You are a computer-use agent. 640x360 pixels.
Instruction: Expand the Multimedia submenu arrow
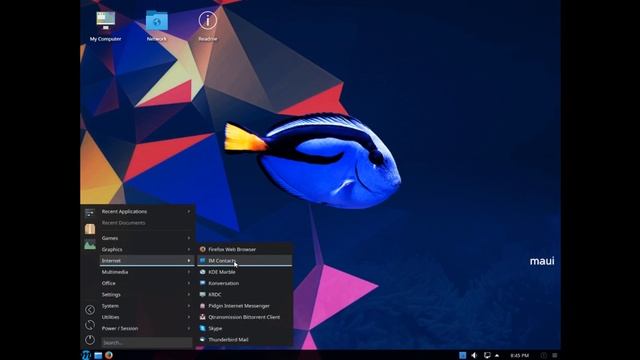point(189,272)
